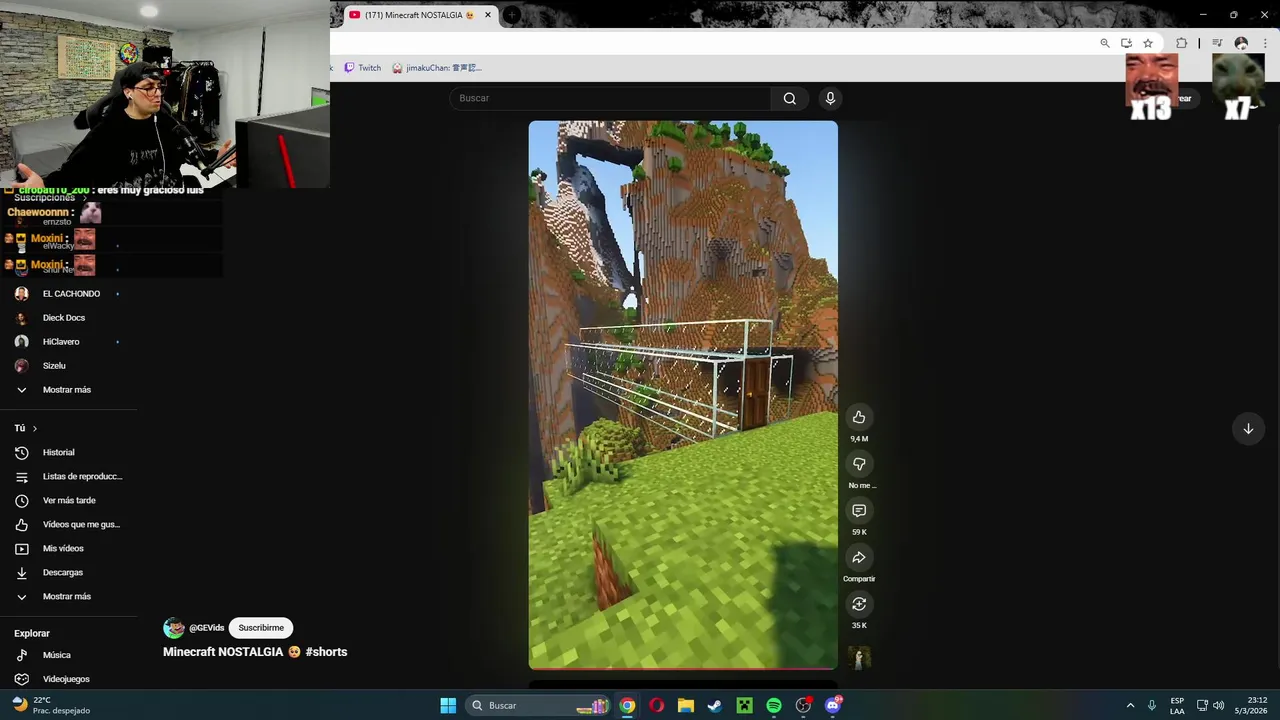
Task: Open Opera from the taskbar
Action: (656, 705)
